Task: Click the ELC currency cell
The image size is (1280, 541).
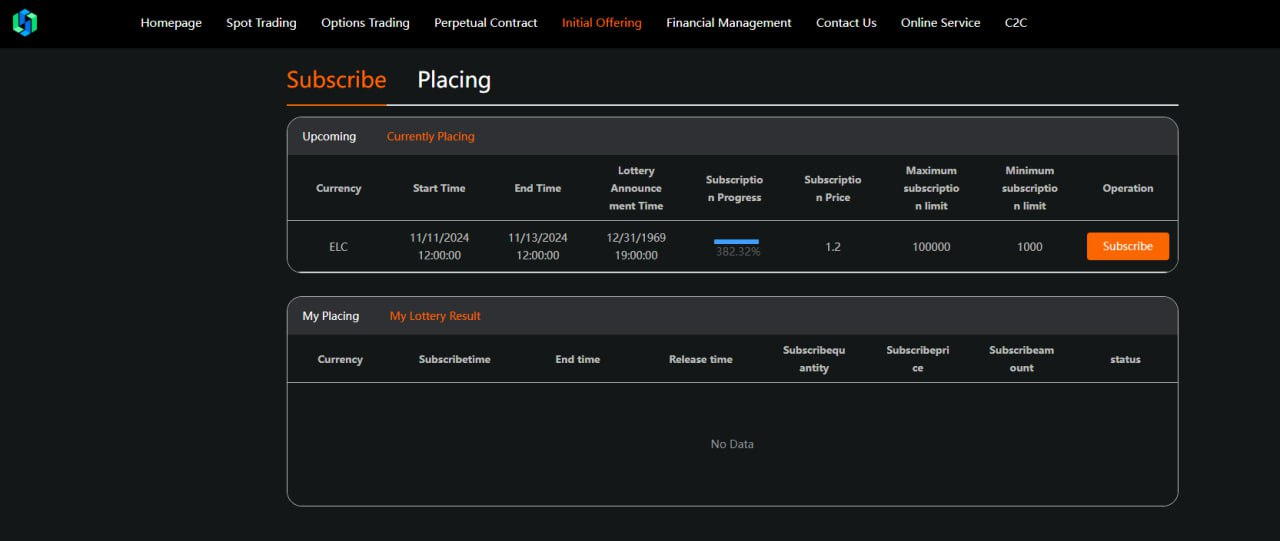Action: [x=338, y=247]
